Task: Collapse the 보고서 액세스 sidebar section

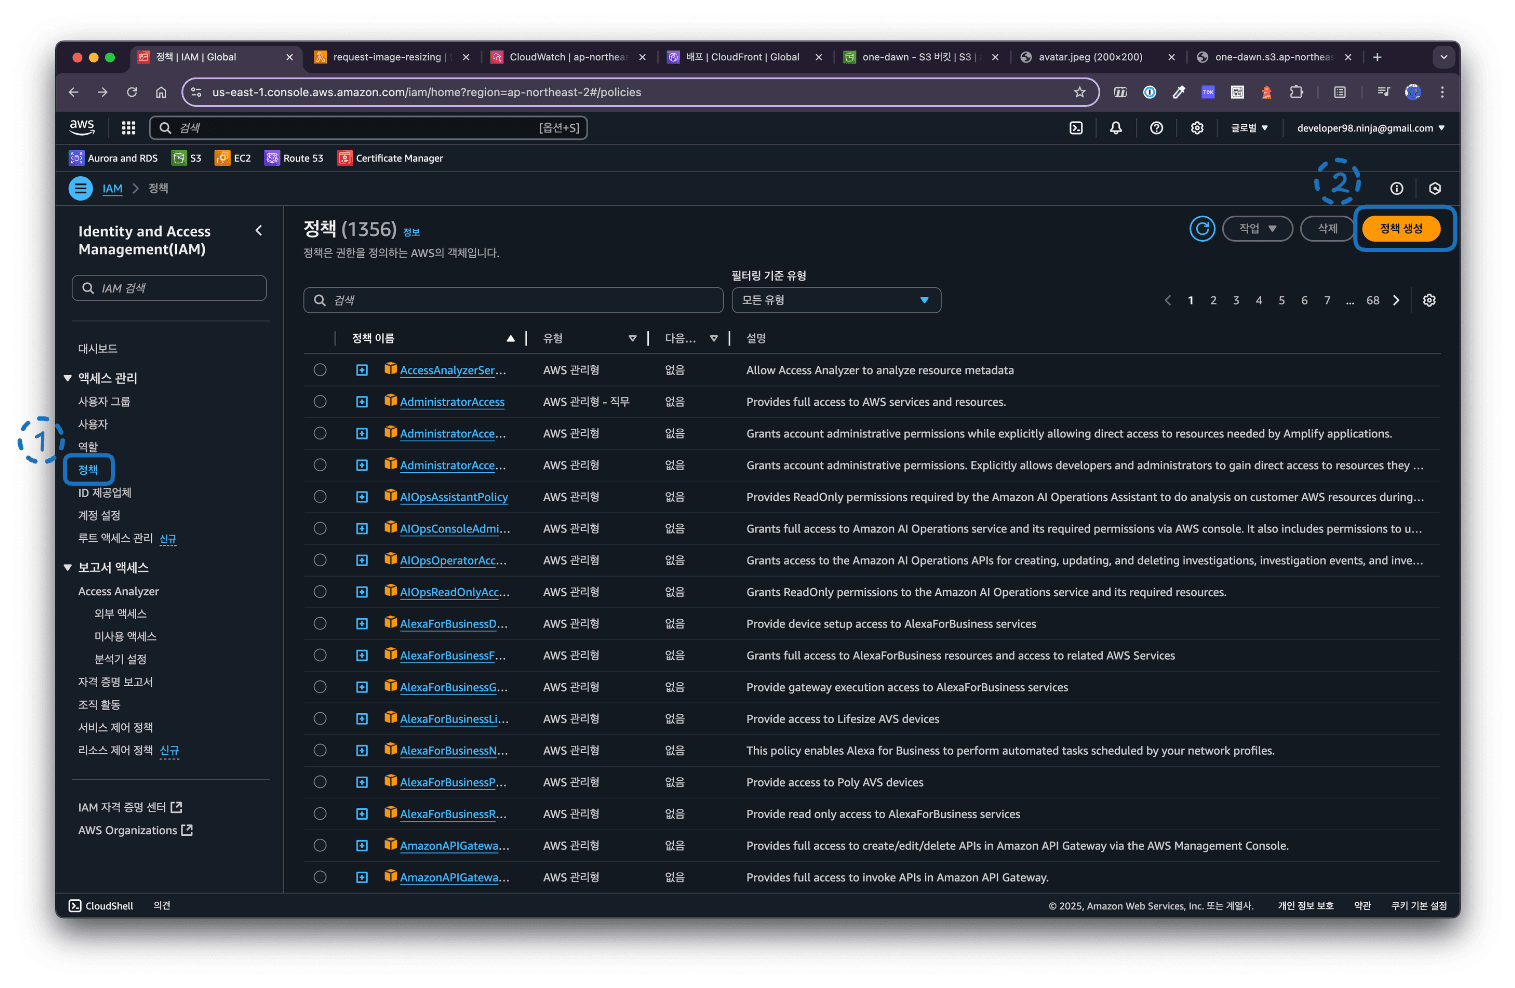Action: pos(68,568)
